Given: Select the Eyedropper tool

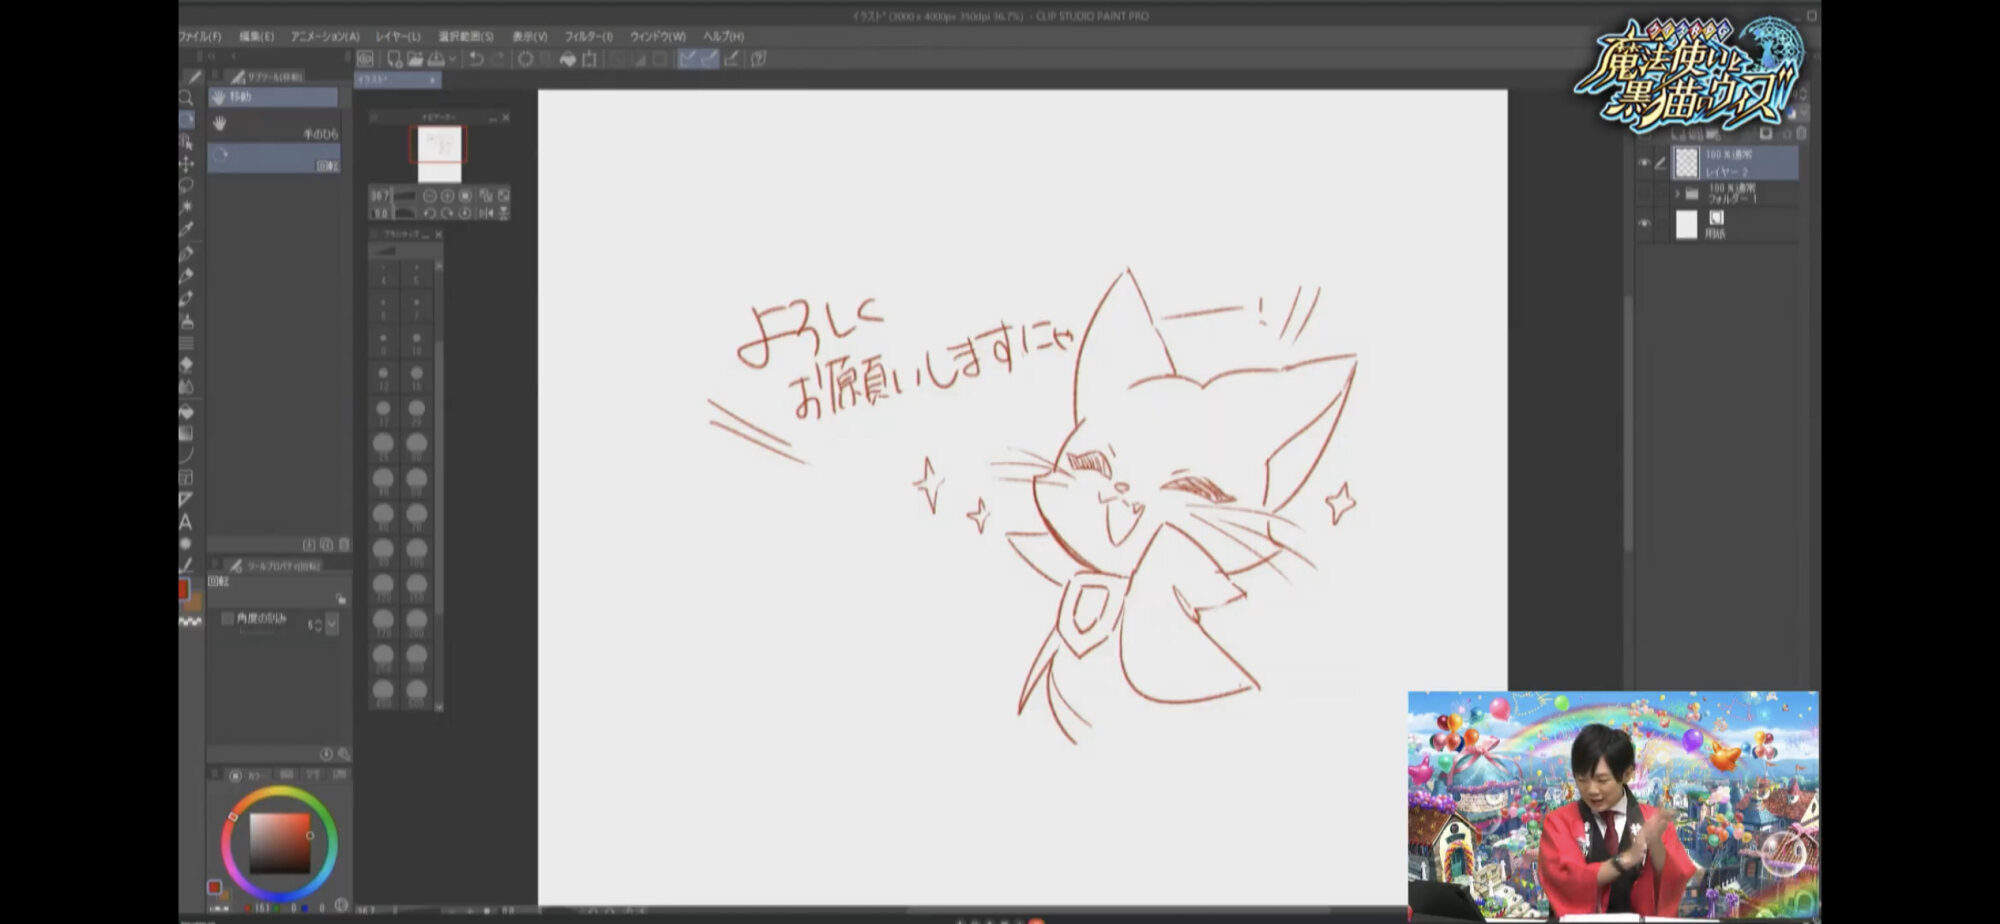Looking at the screenshot, I should (x=186, y=229).
